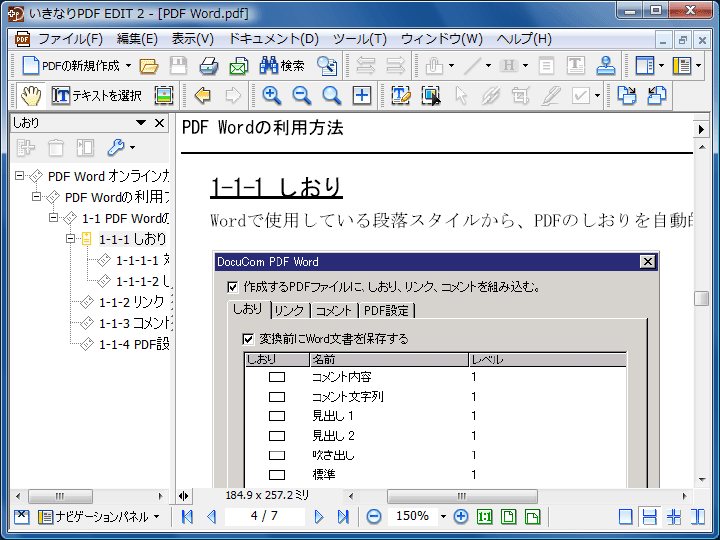Select the text edit tool with pencil
This screenshot has height=540, width=720.
pyautogui.click(x=401, y=96)
